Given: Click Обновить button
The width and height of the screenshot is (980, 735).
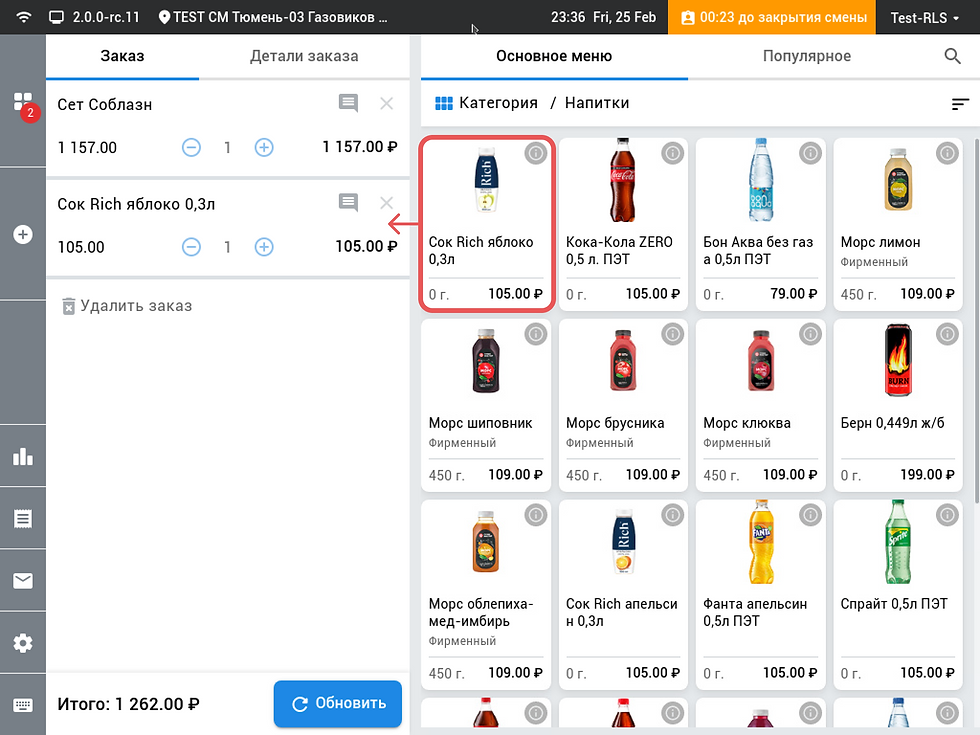Looking at the screenshot, I should click(338, 704).
